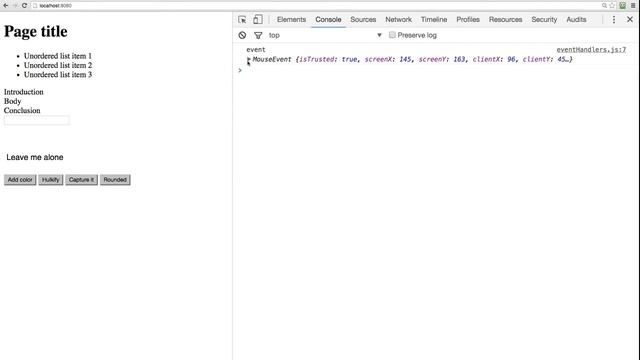Enable the Preserve log checkbox
Screen dimensions: 640x360
point(392,35)
